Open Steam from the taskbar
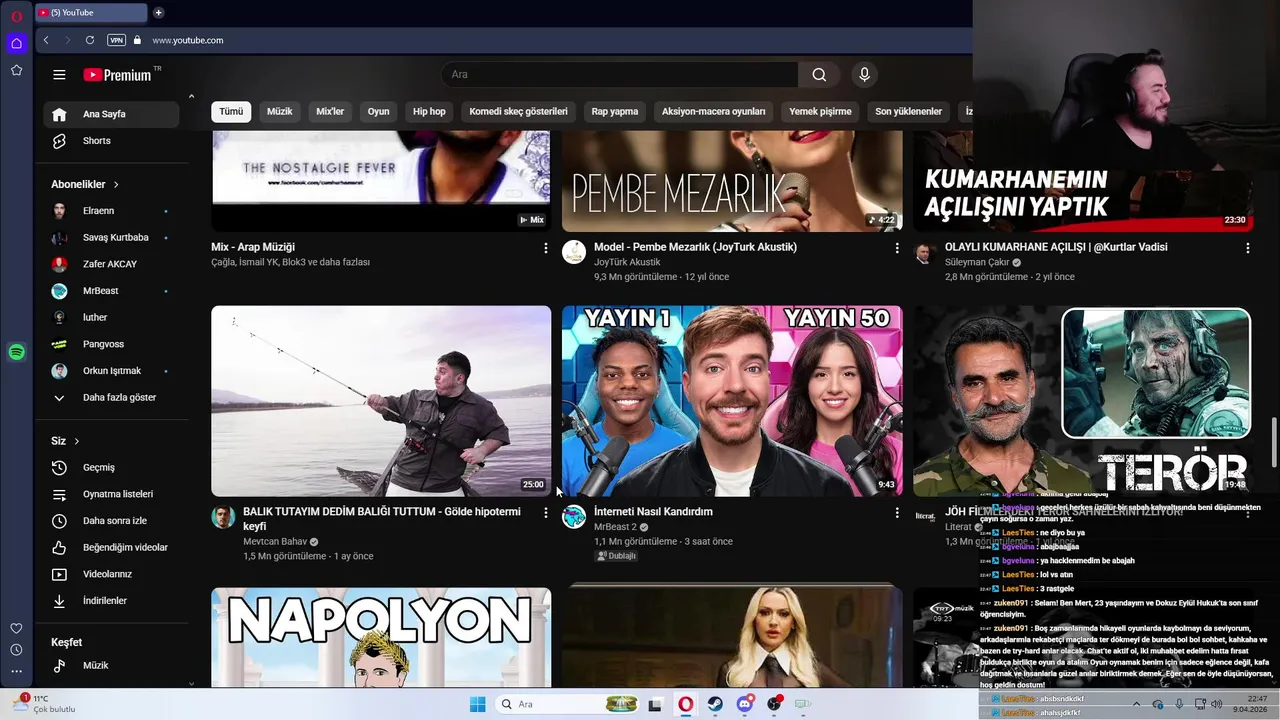This screenshot has width=1280, height=720. click(715, 704)
